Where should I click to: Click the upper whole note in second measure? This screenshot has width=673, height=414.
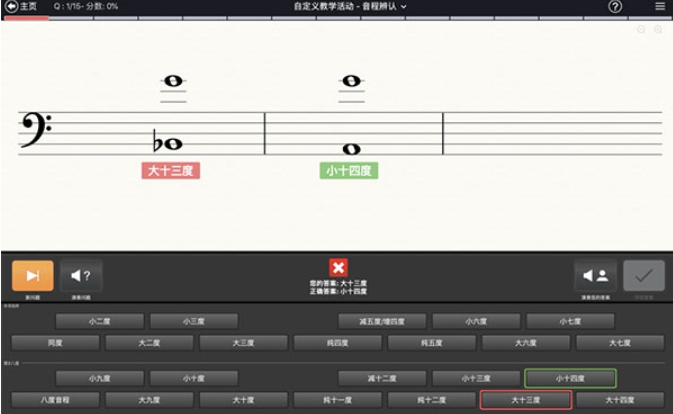[x=352, y=81]
